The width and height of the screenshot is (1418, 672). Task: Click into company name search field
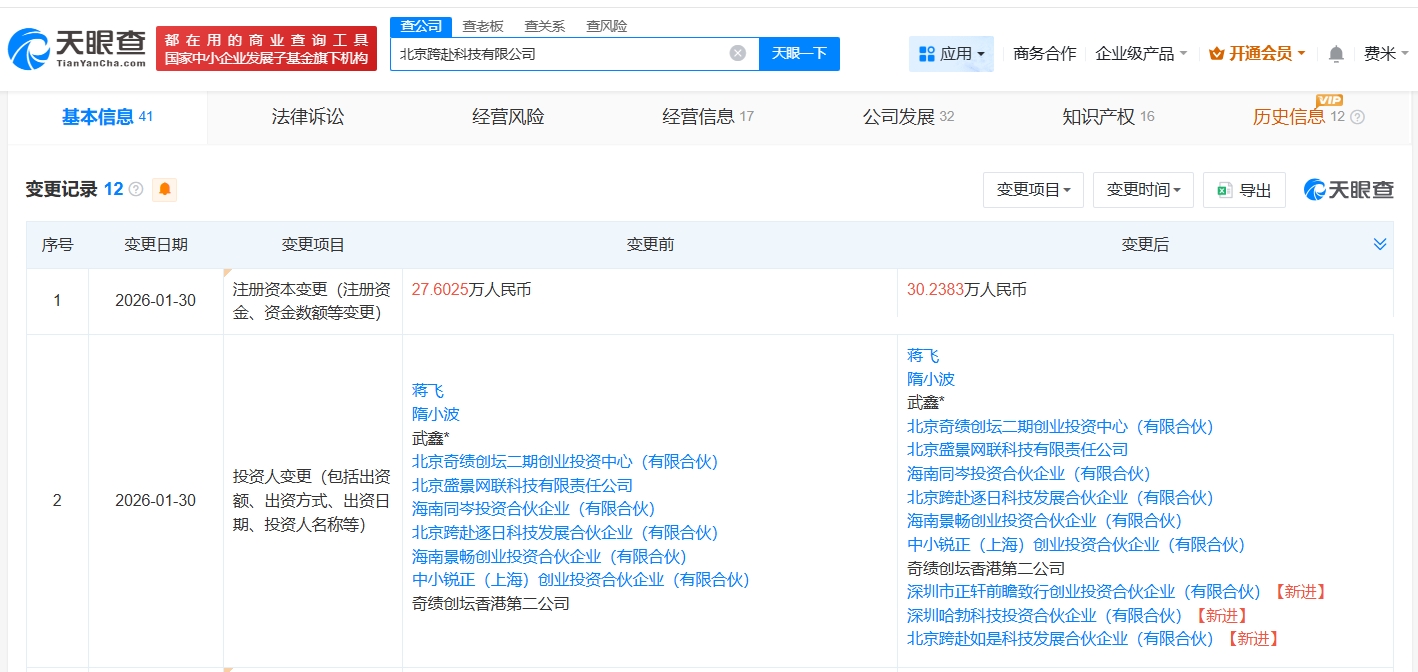click(560, 54)
